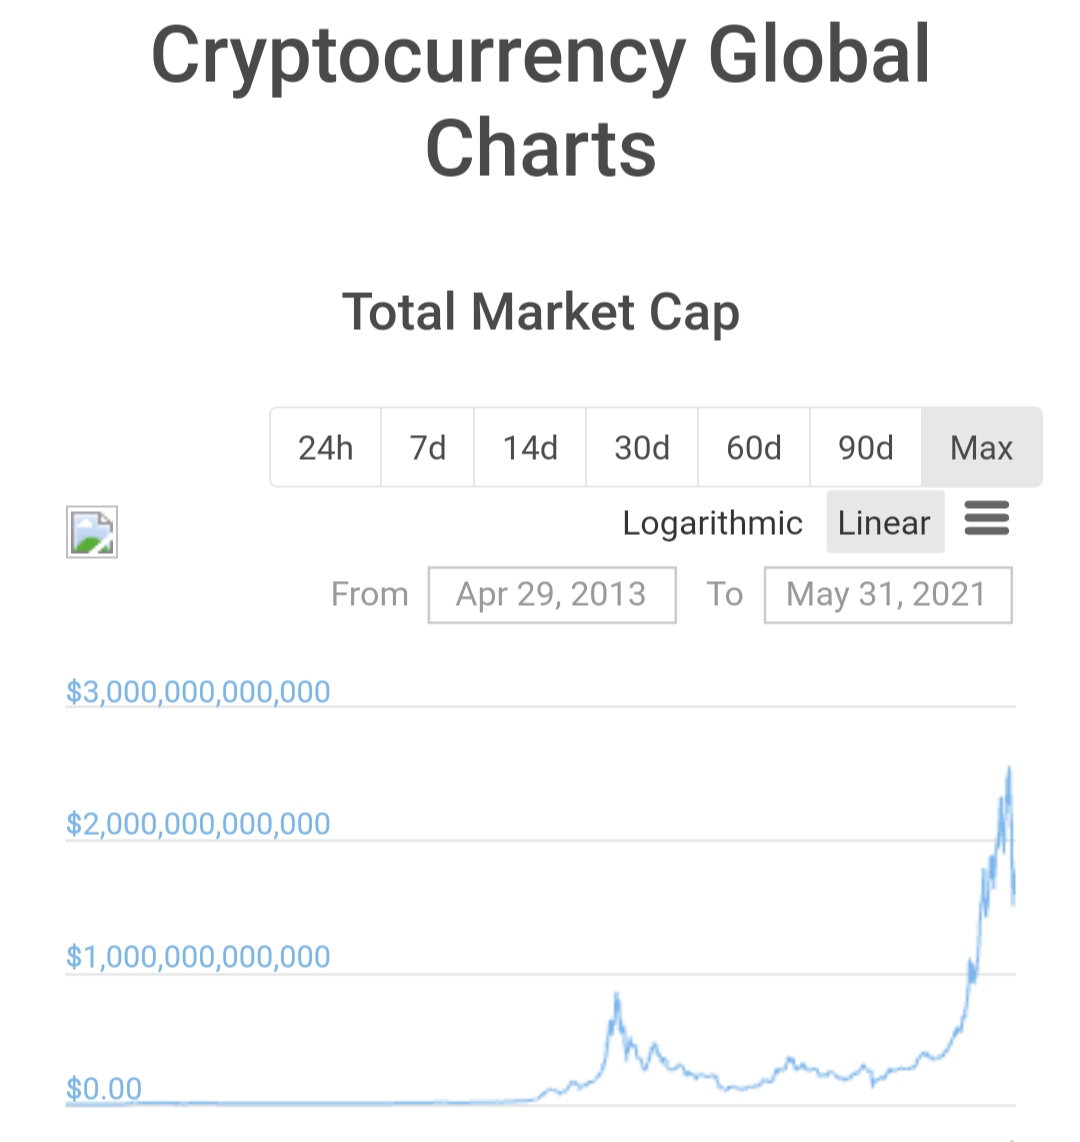The height and width of the screenshot is (1142, 1080).
Task: Switch chart scale to Logarithmic
Action: pyautogui.click(x=712, y=523)
